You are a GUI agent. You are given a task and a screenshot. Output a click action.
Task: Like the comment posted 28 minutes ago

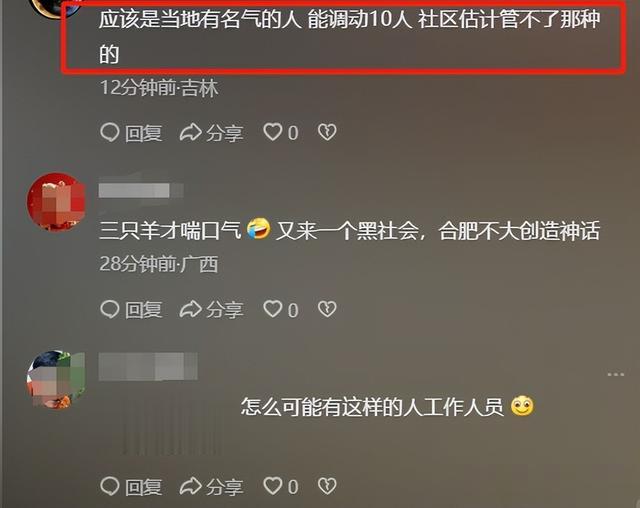pyautogui.click(x=281, y=310)
